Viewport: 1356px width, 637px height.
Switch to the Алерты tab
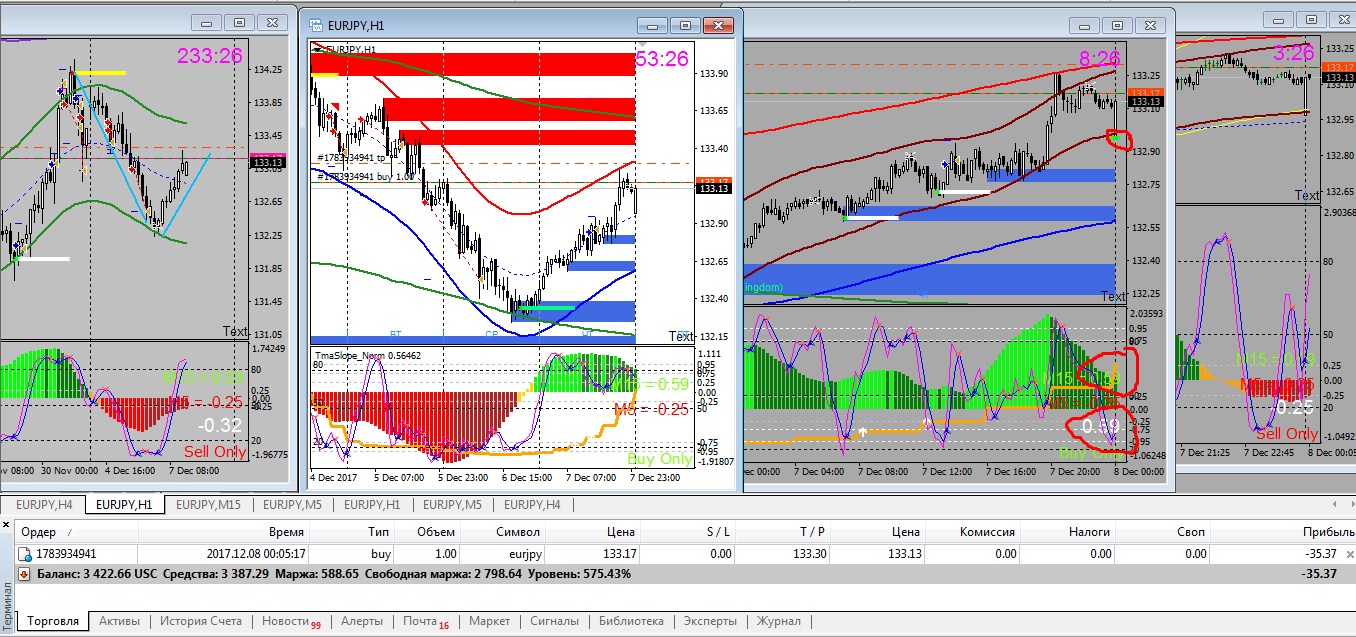(x=362, y=621)
